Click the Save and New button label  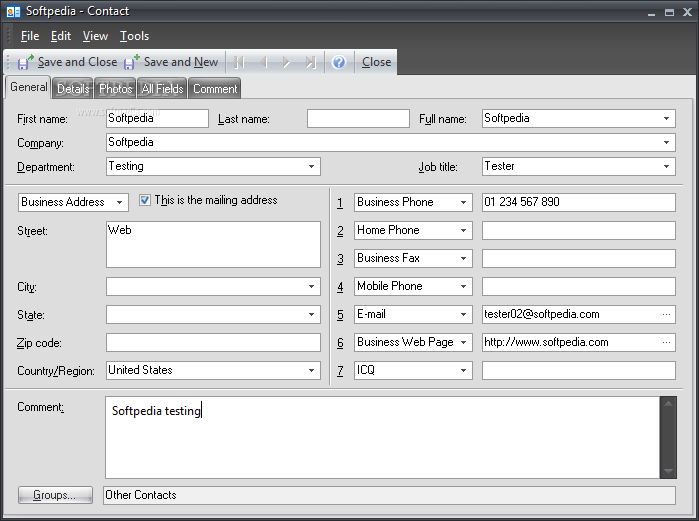181,62
